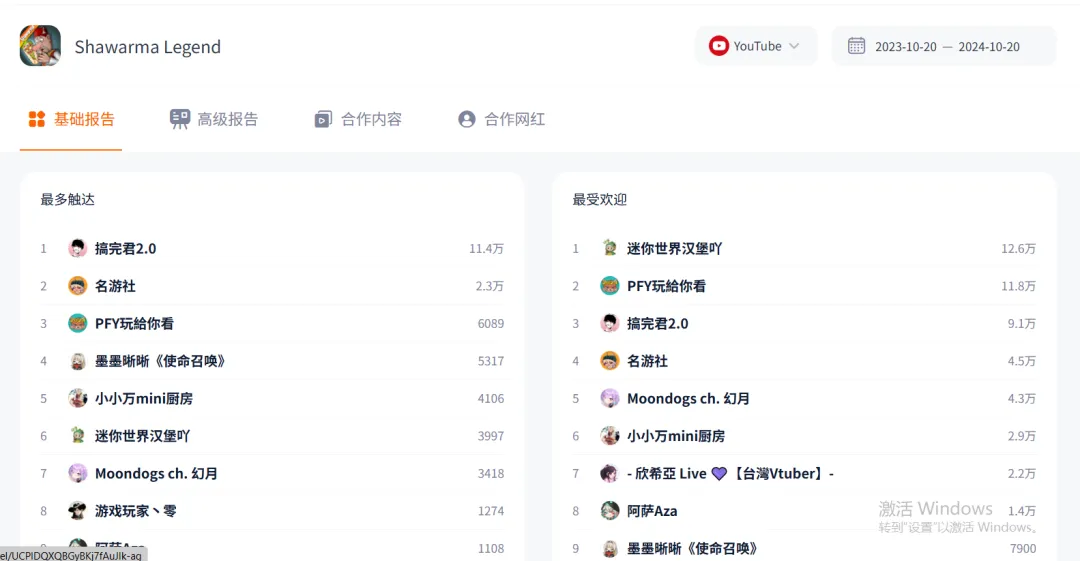Open 阿萨Aza name in 最受欢迎

[x=652, y=511]
